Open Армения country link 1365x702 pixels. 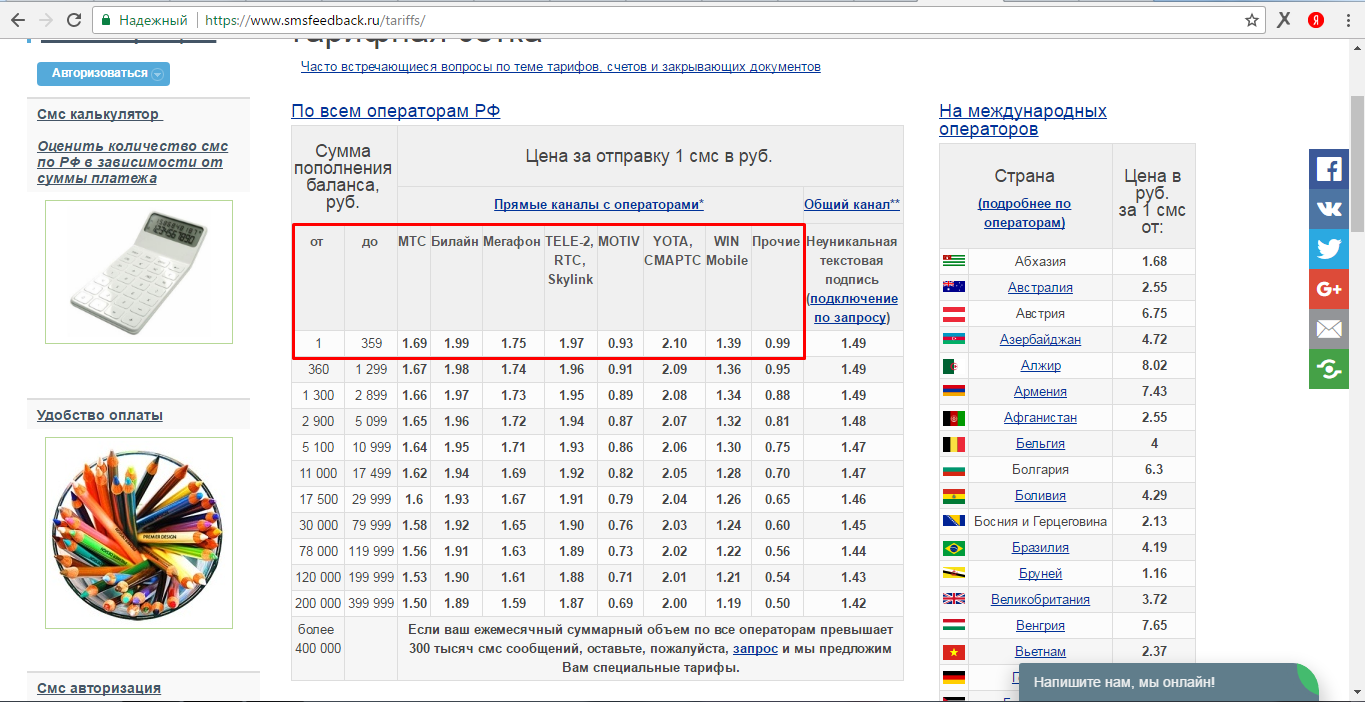[1040, 391]
